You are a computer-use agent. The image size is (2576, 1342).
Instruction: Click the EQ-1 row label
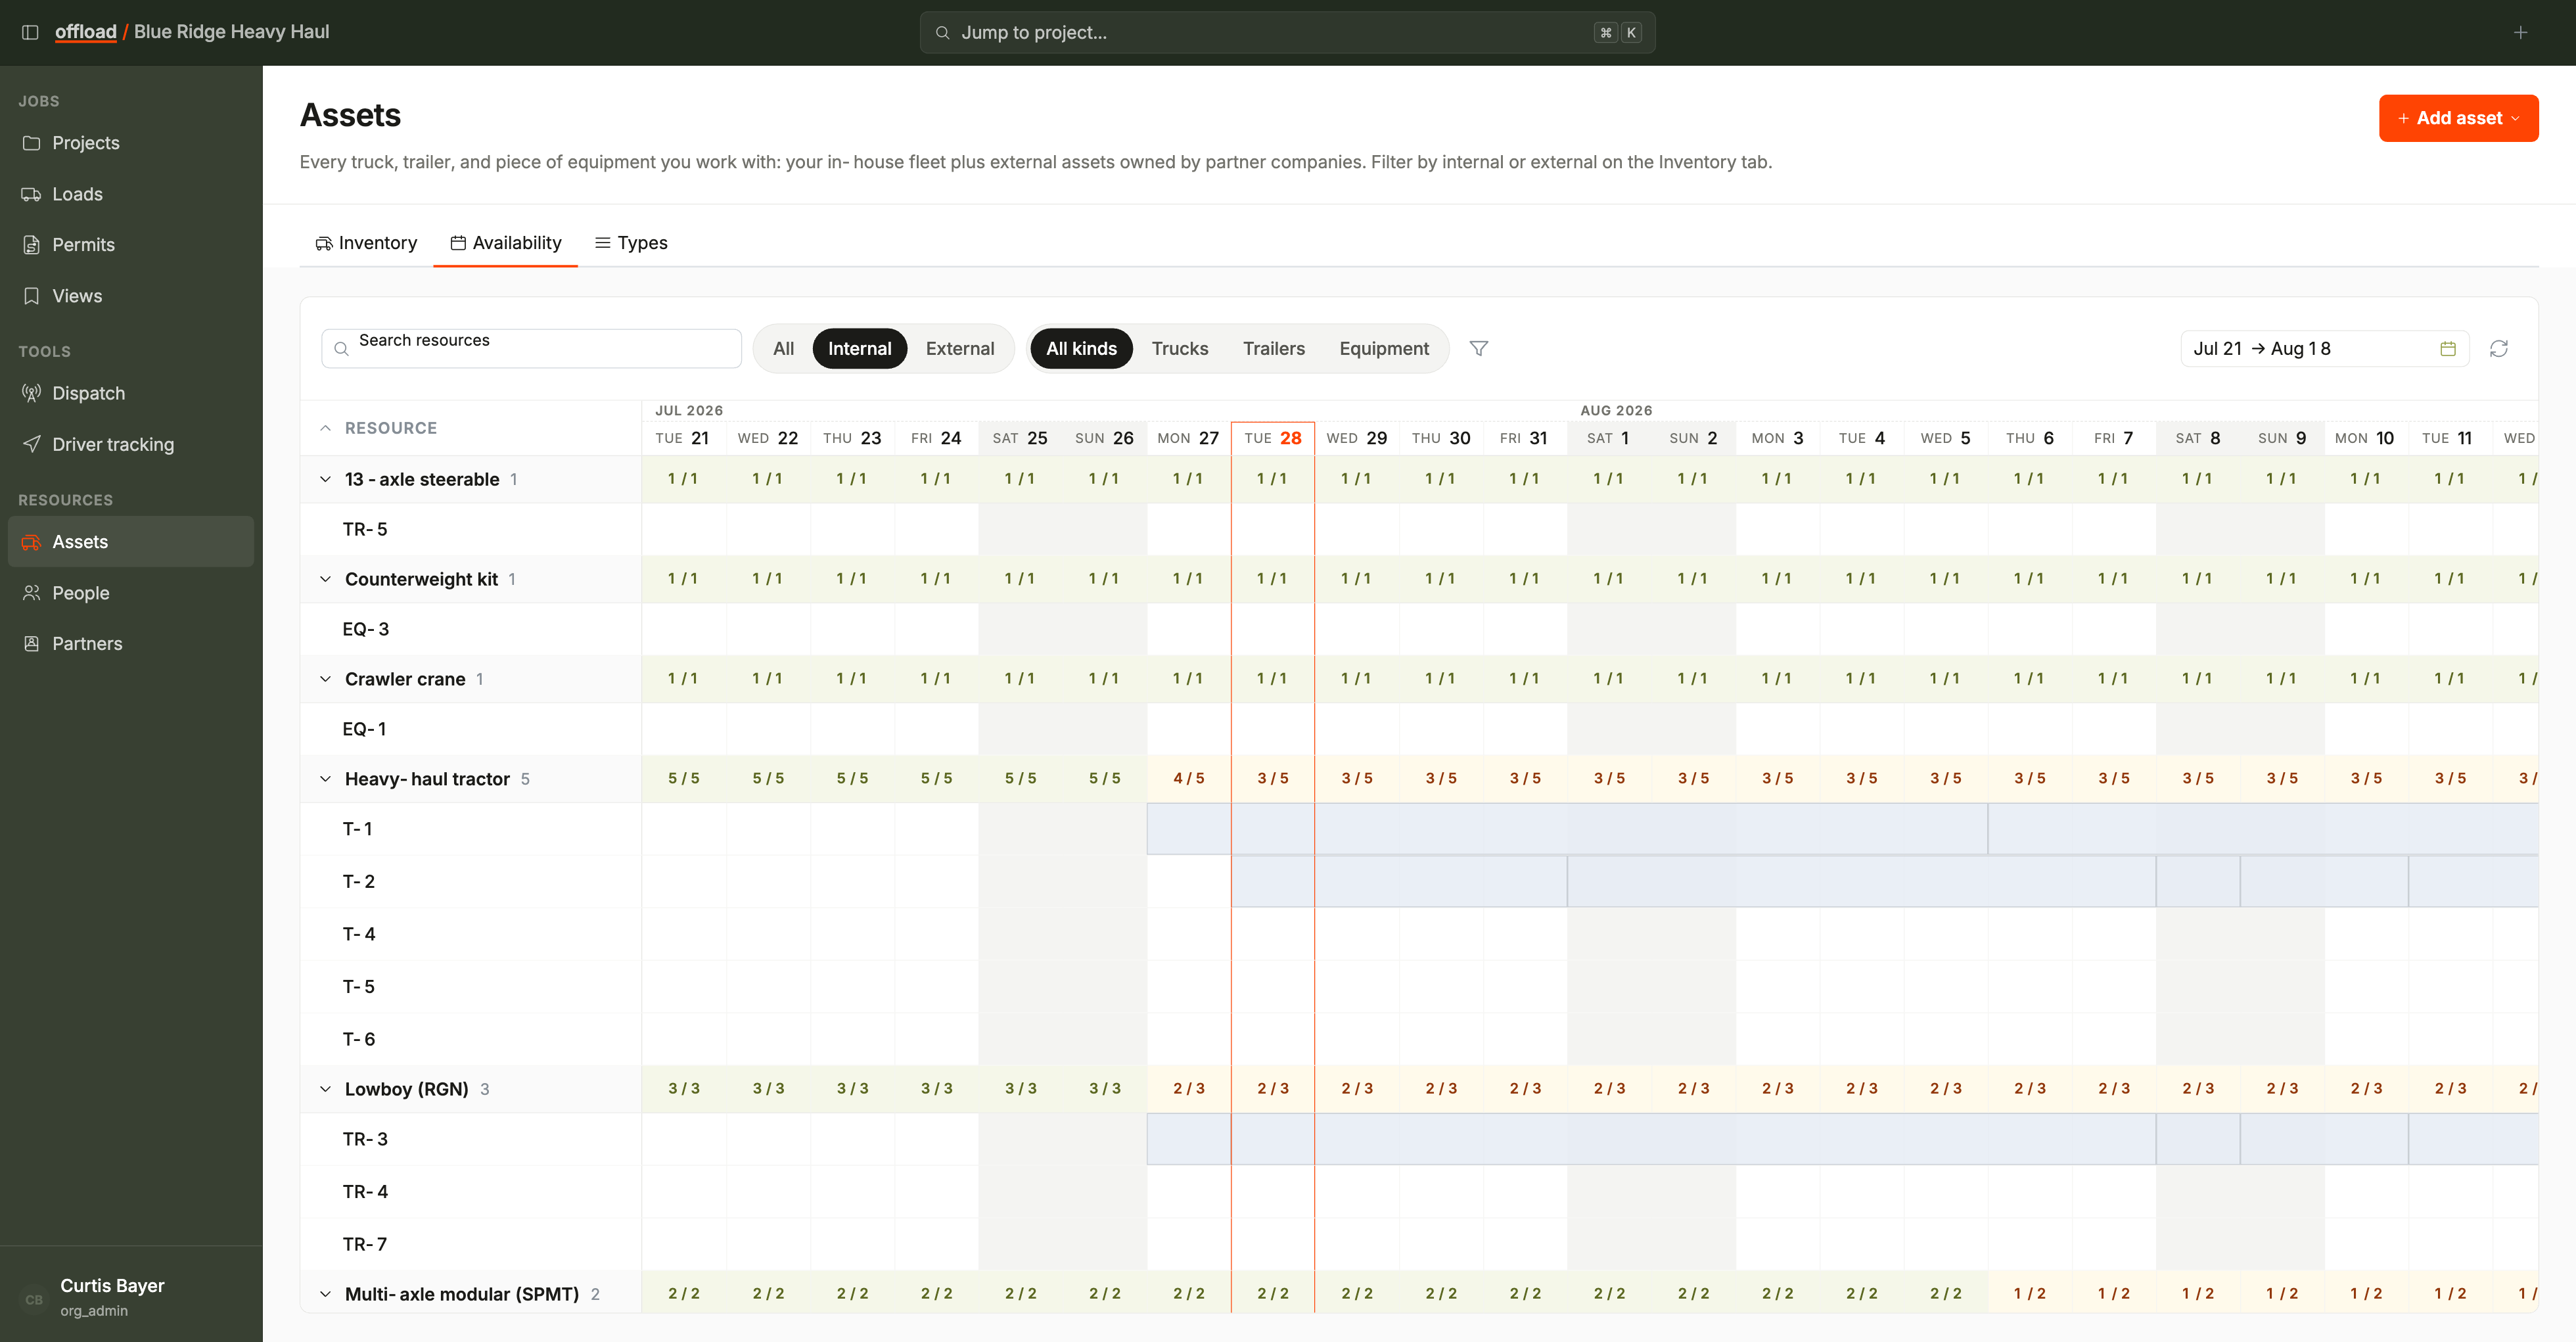click(x=364, y=730)
